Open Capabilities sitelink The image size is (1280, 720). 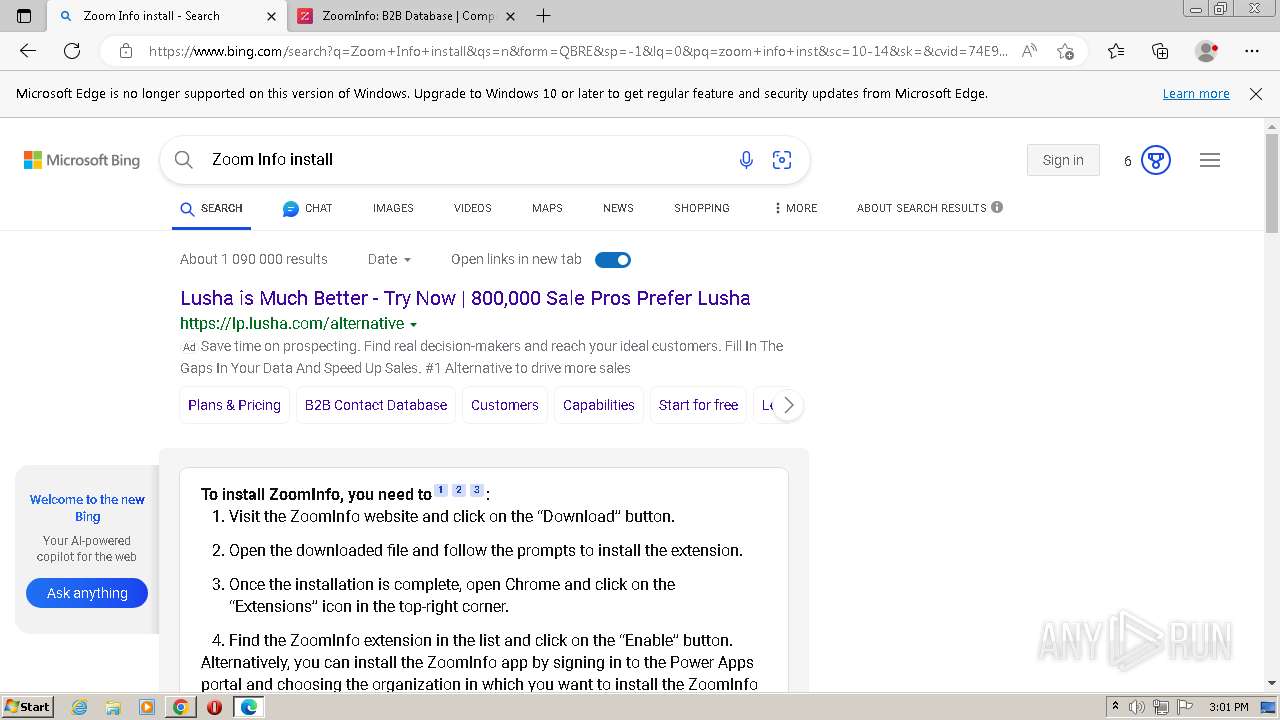click(599, 405)
